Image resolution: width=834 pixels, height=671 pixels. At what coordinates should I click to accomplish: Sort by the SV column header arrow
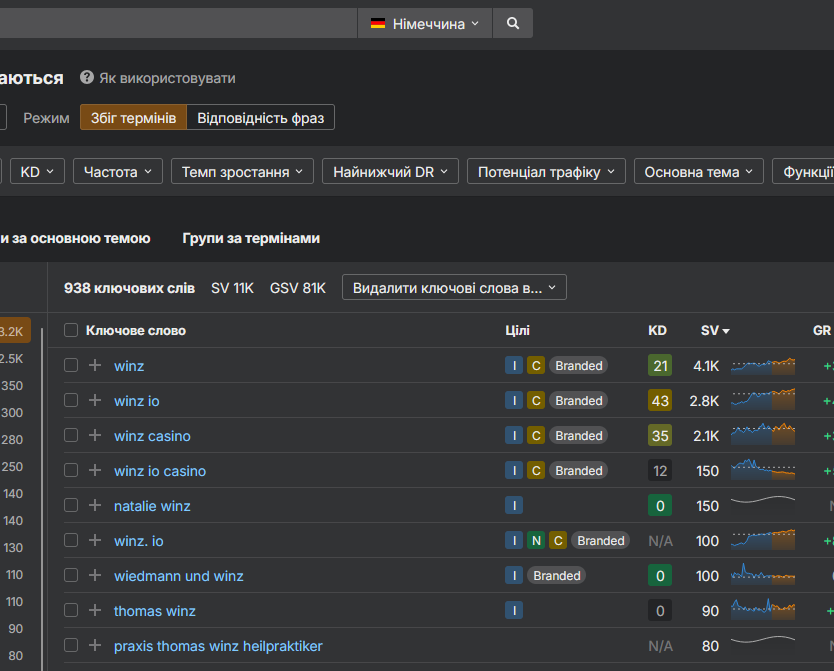pyautogui.click(x=726, y=331)
